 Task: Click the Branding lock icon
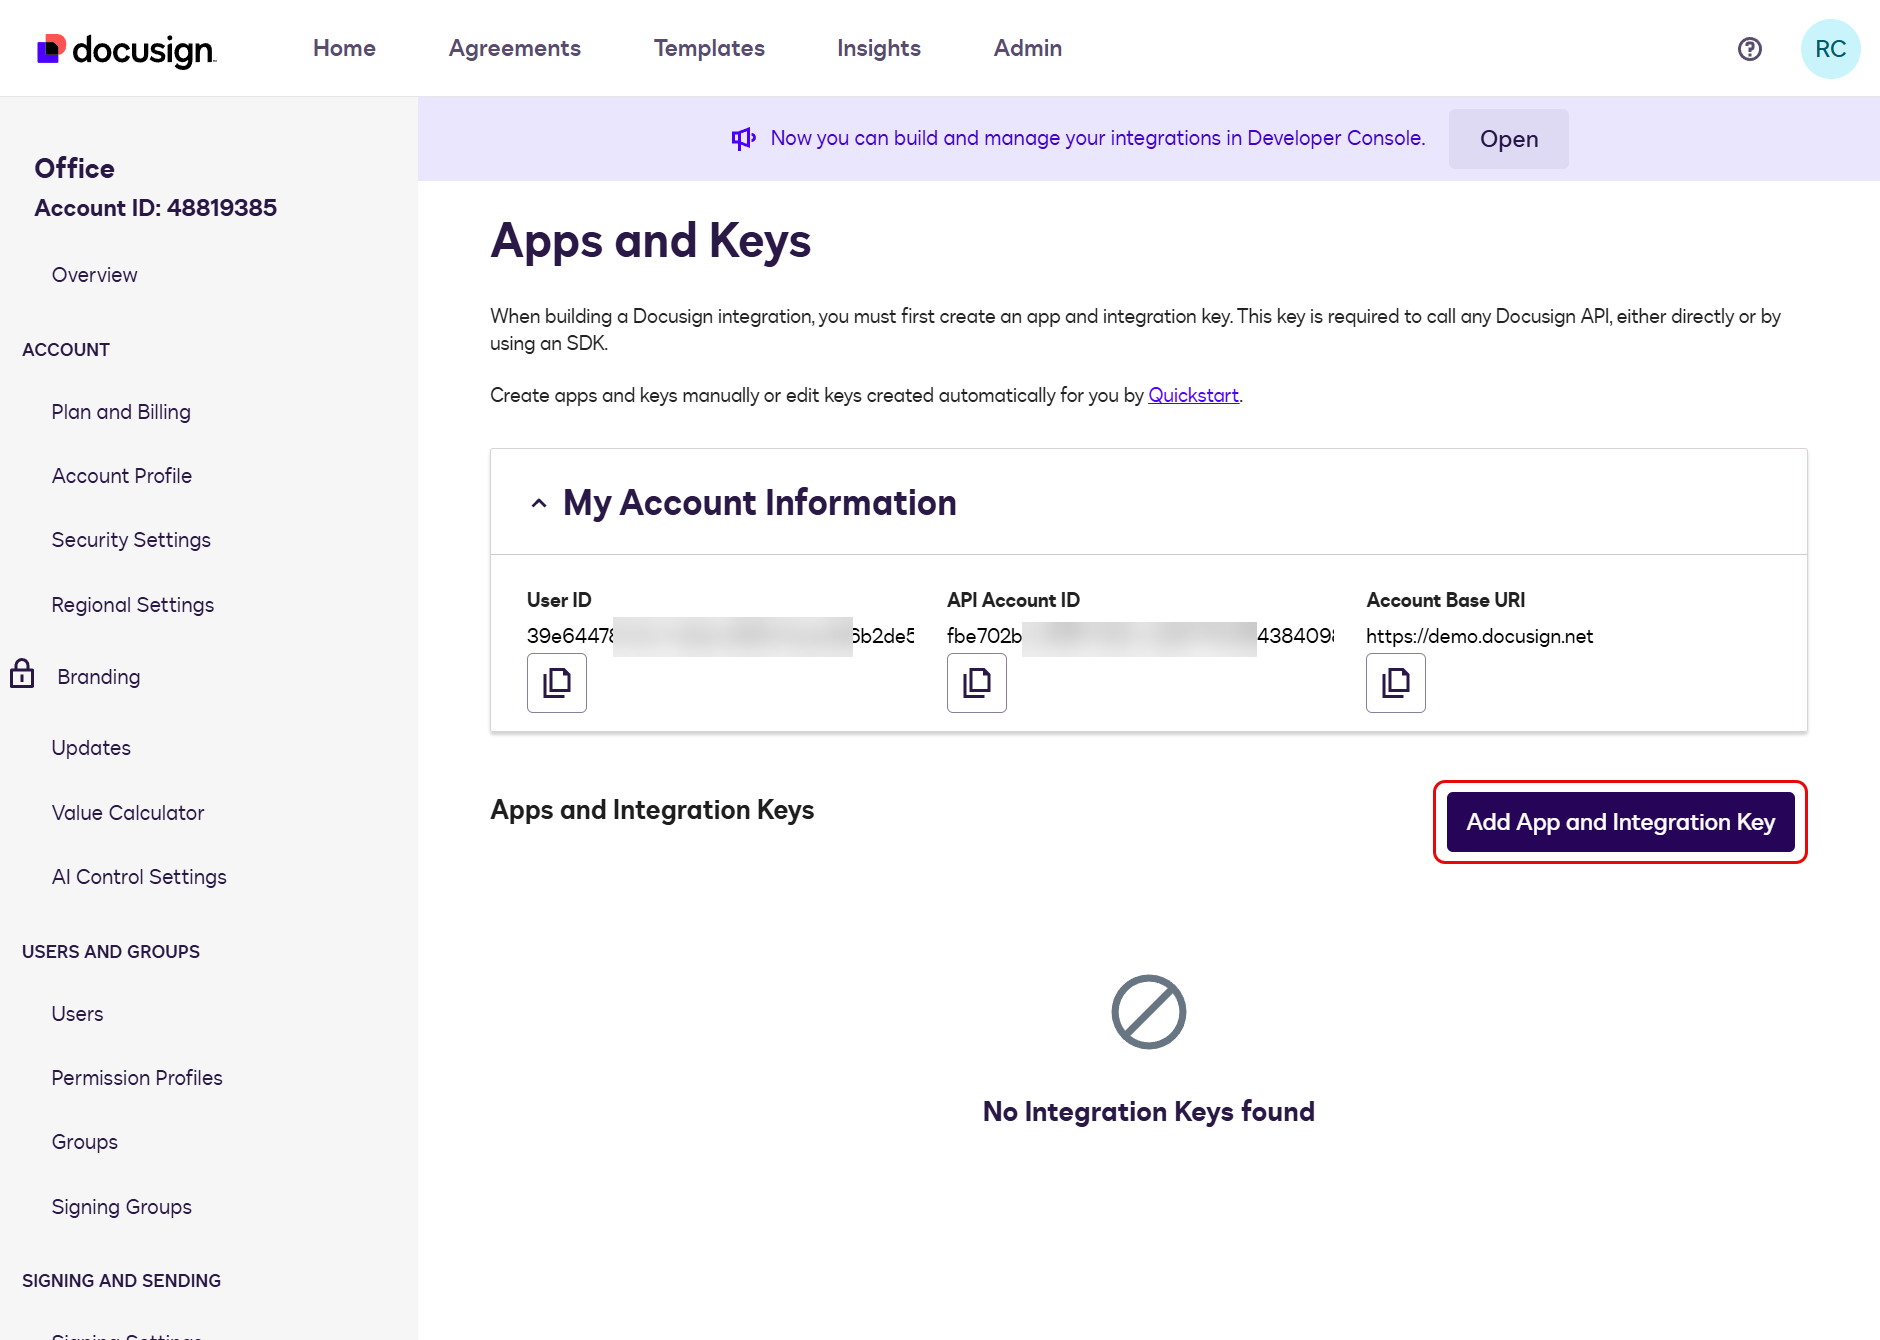tap(22, 674)
